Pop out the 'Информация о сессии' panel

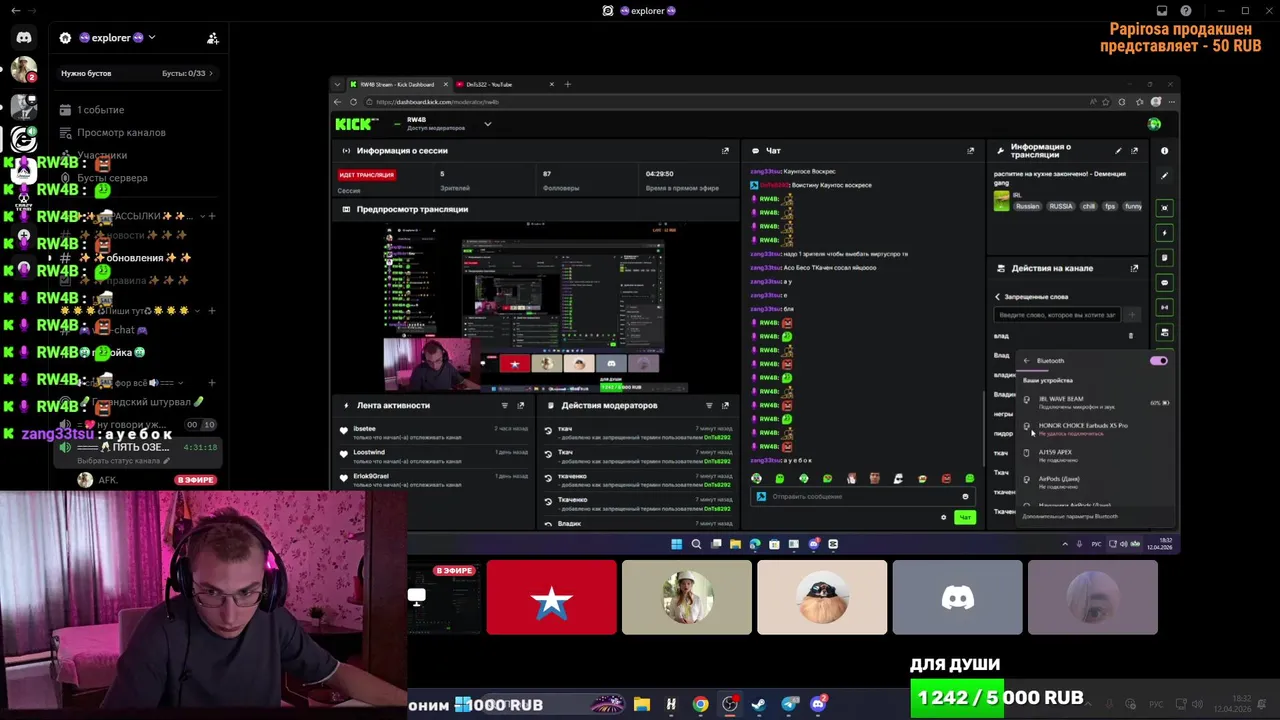point(725,151)
